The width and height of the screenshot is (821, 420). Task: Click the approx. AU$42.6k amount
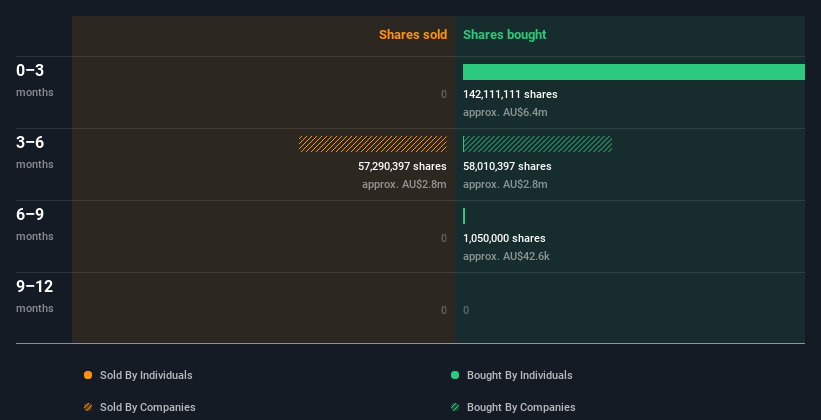(506, 256)
